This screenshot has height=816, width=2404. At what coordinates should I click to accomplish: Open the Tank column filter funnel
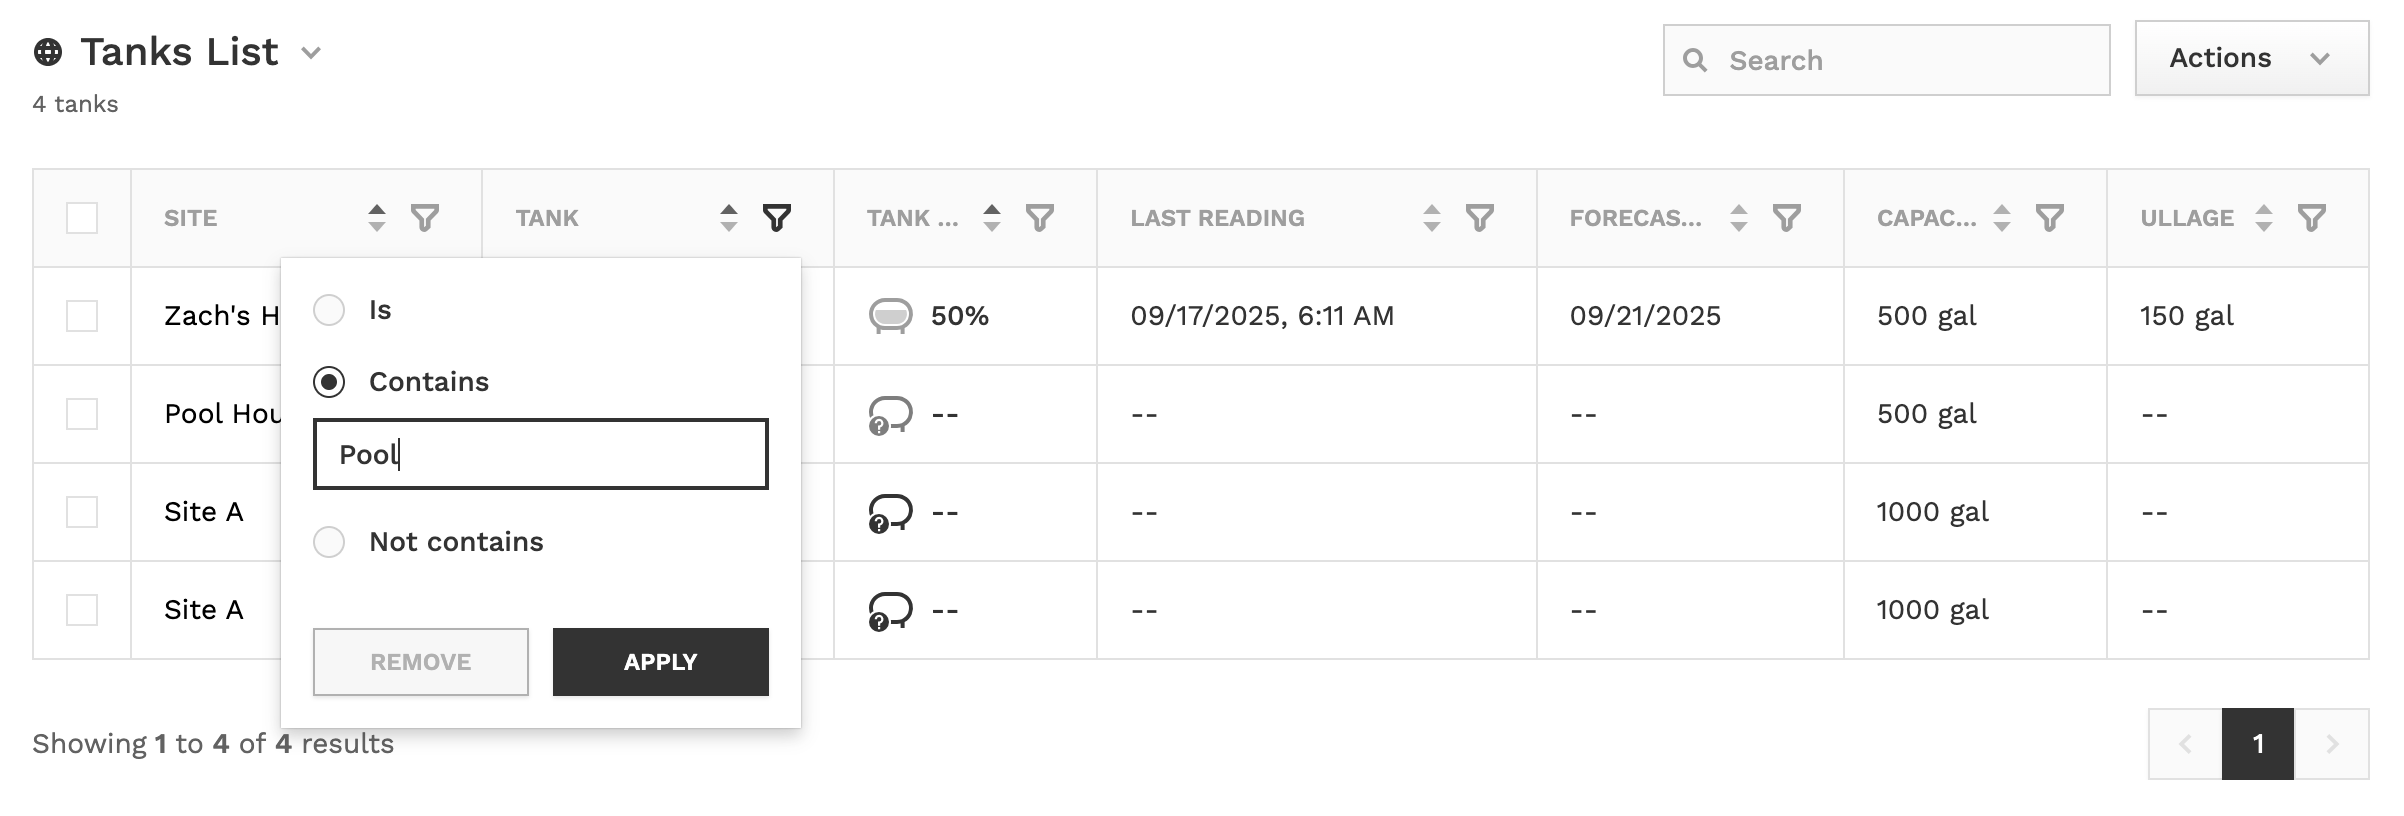(778, 218)
